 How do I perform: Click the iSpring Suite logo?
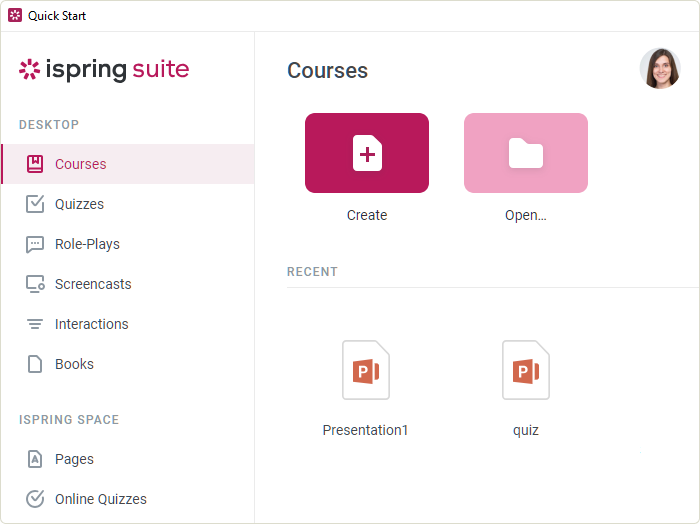(104, 69)
